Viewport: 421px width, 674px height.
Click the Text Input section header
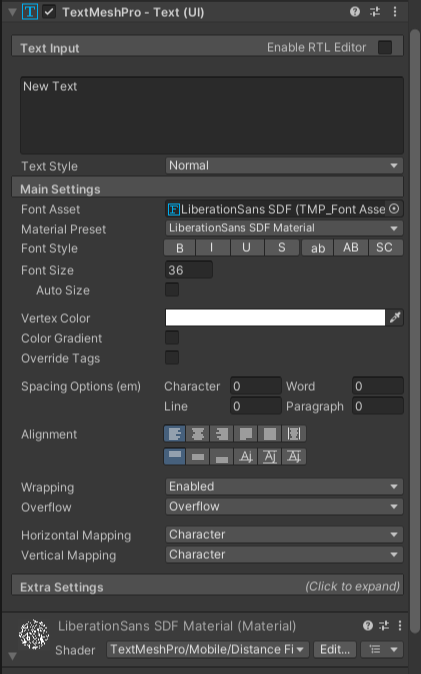tap(207, 47)
